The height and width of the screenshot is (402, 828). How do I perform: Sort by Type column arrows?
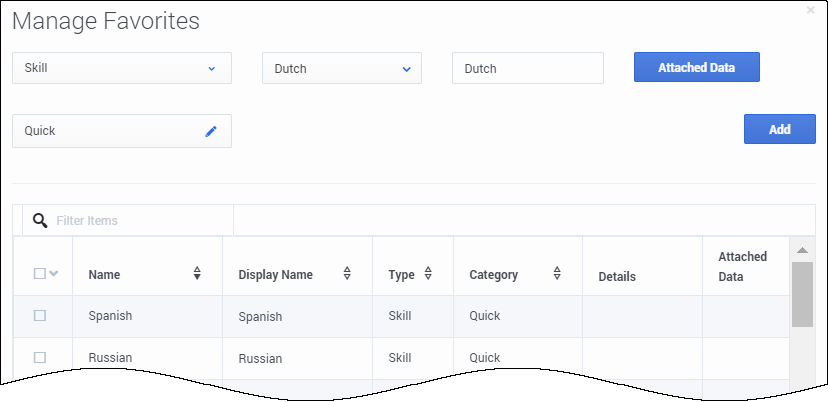point(428,273)
